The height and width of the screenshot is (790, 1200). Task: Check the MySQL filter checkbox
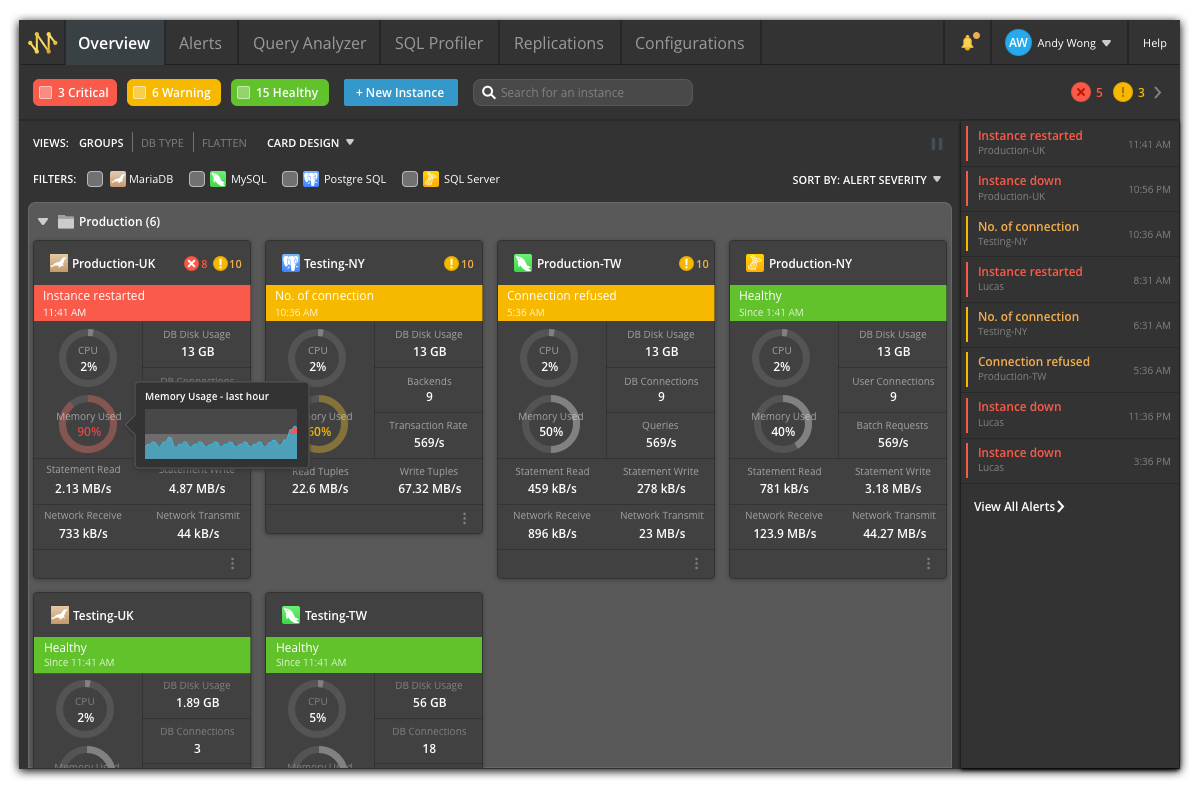197,179
